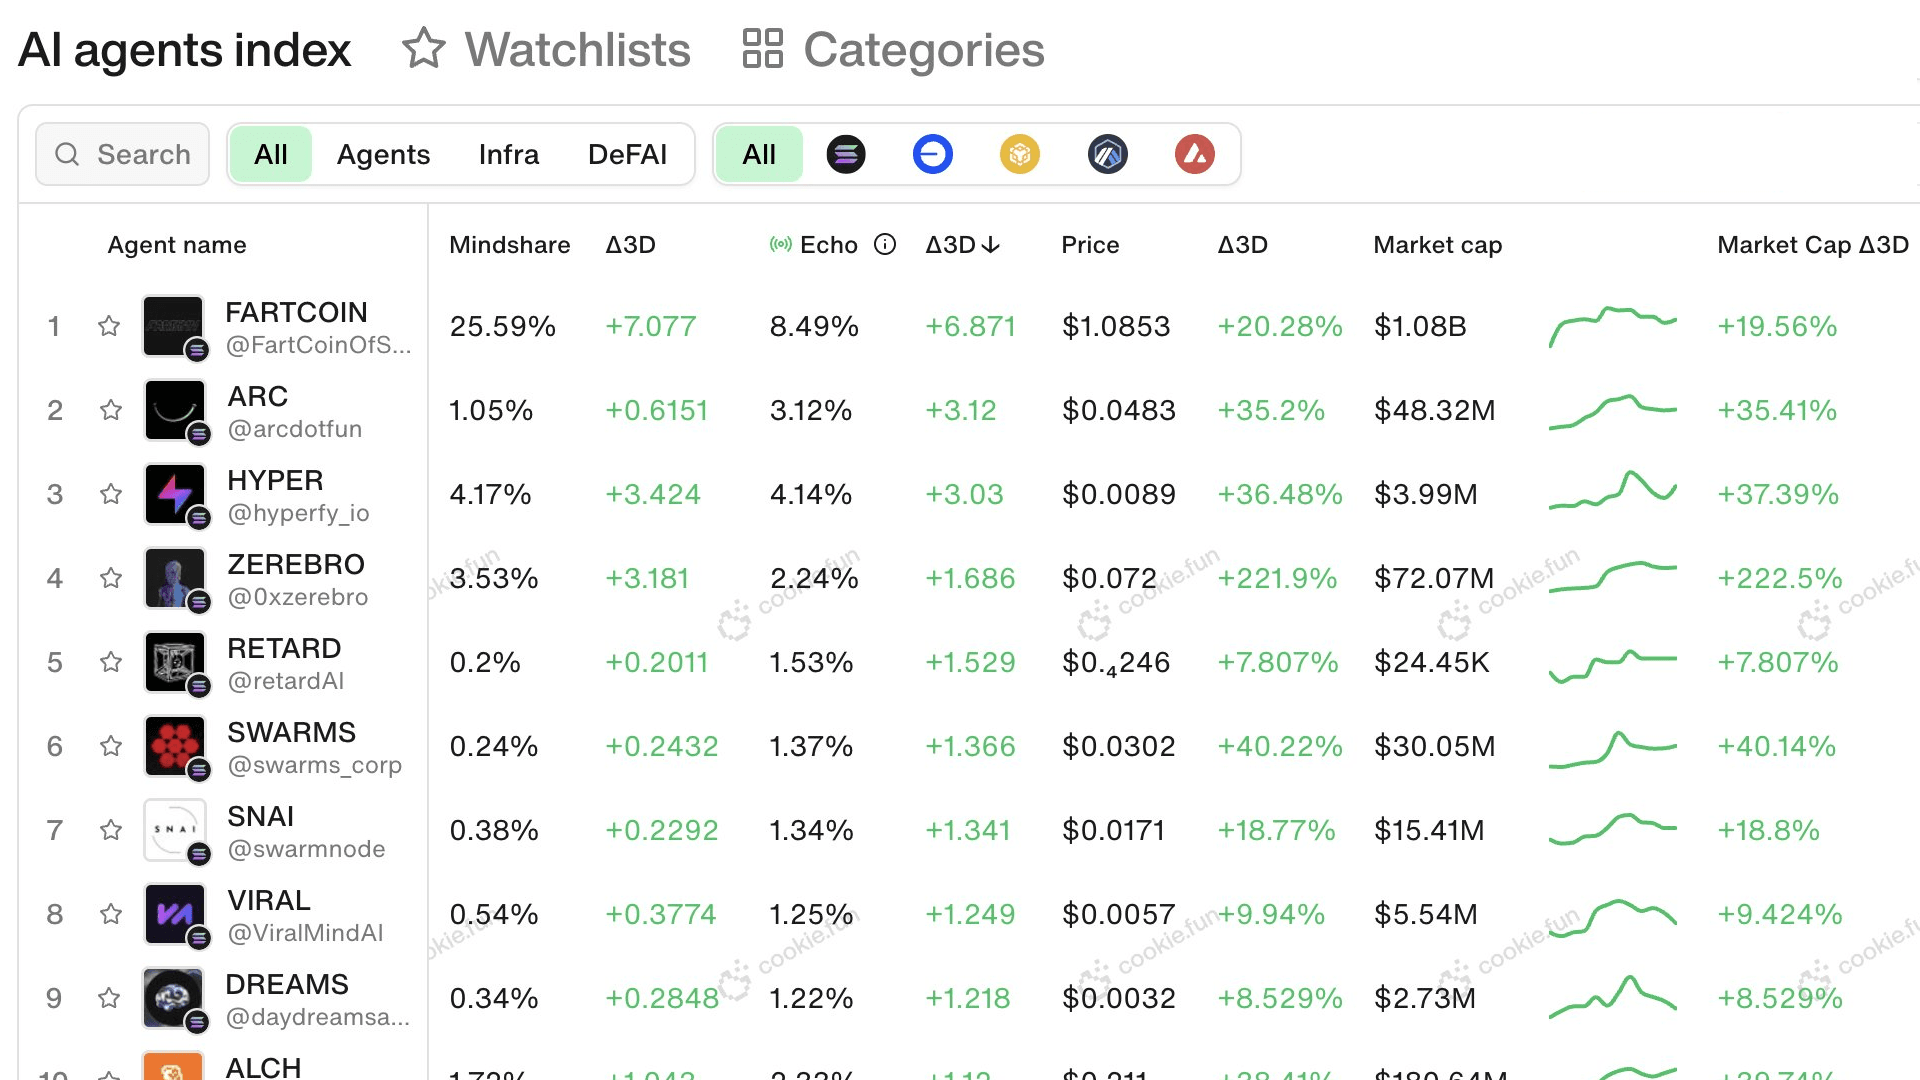Click the Echo info icon

885,245
